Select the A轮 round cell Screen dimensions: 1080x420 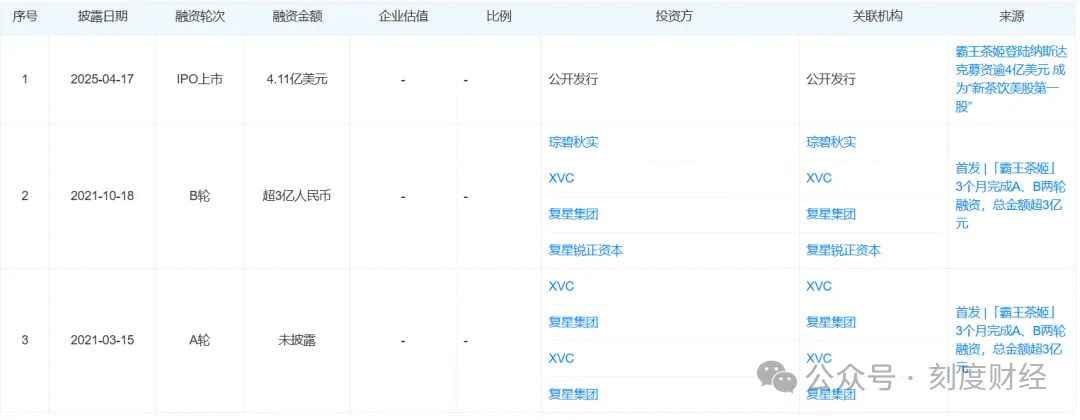[200, 340]
